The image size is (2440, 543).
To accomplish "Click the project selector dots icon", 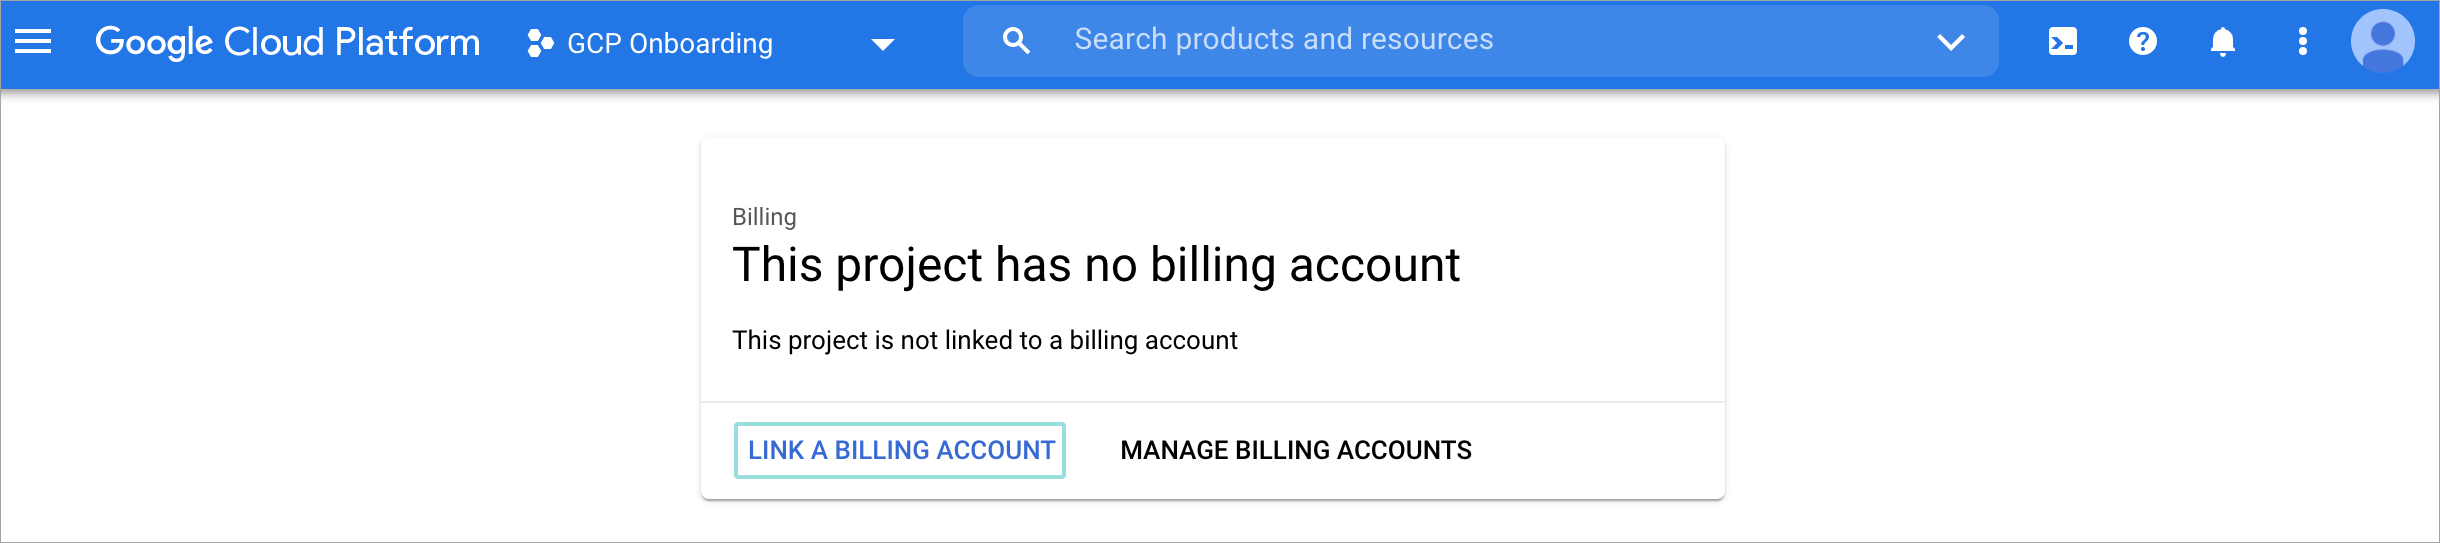I will coord(540,43).
